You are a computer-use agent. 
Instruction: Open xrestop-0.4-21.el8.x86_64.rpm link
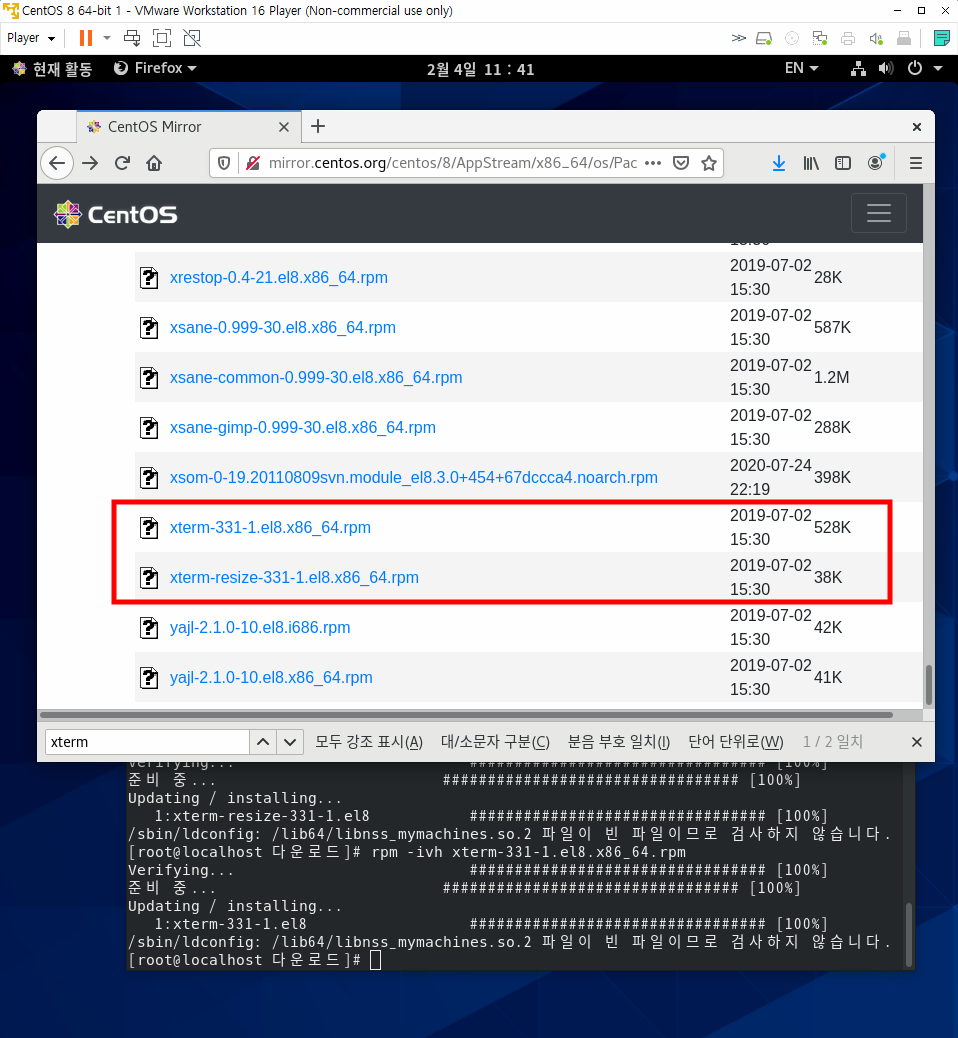(x=279, y=277)
